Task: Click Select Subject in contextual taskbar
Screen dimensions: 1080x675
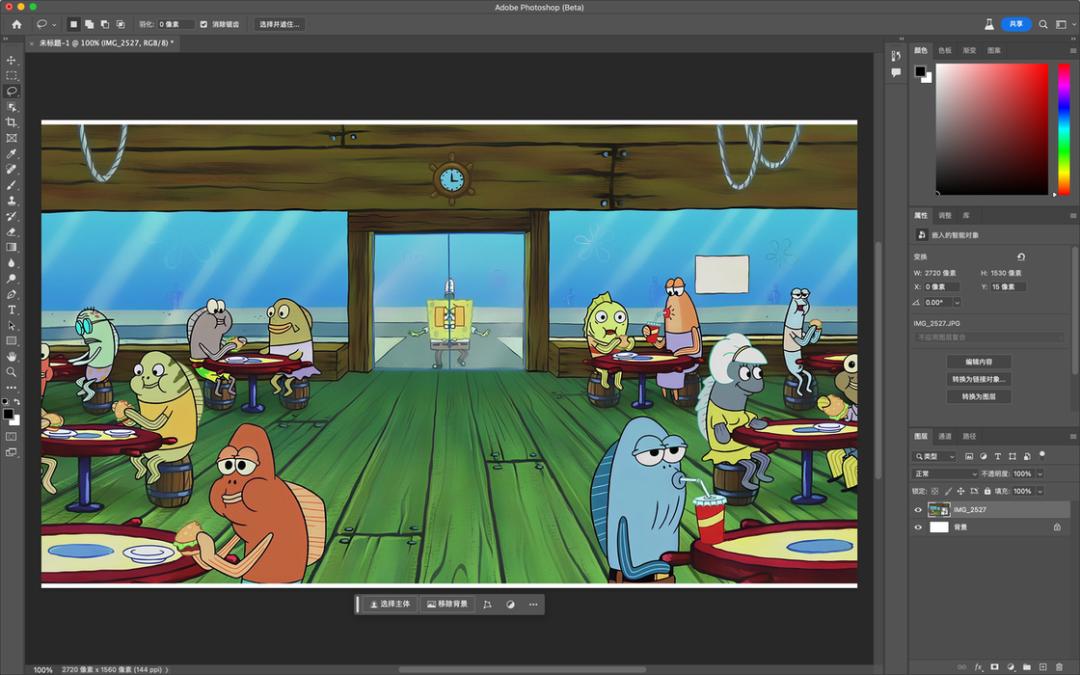Action: coord(390,604)
